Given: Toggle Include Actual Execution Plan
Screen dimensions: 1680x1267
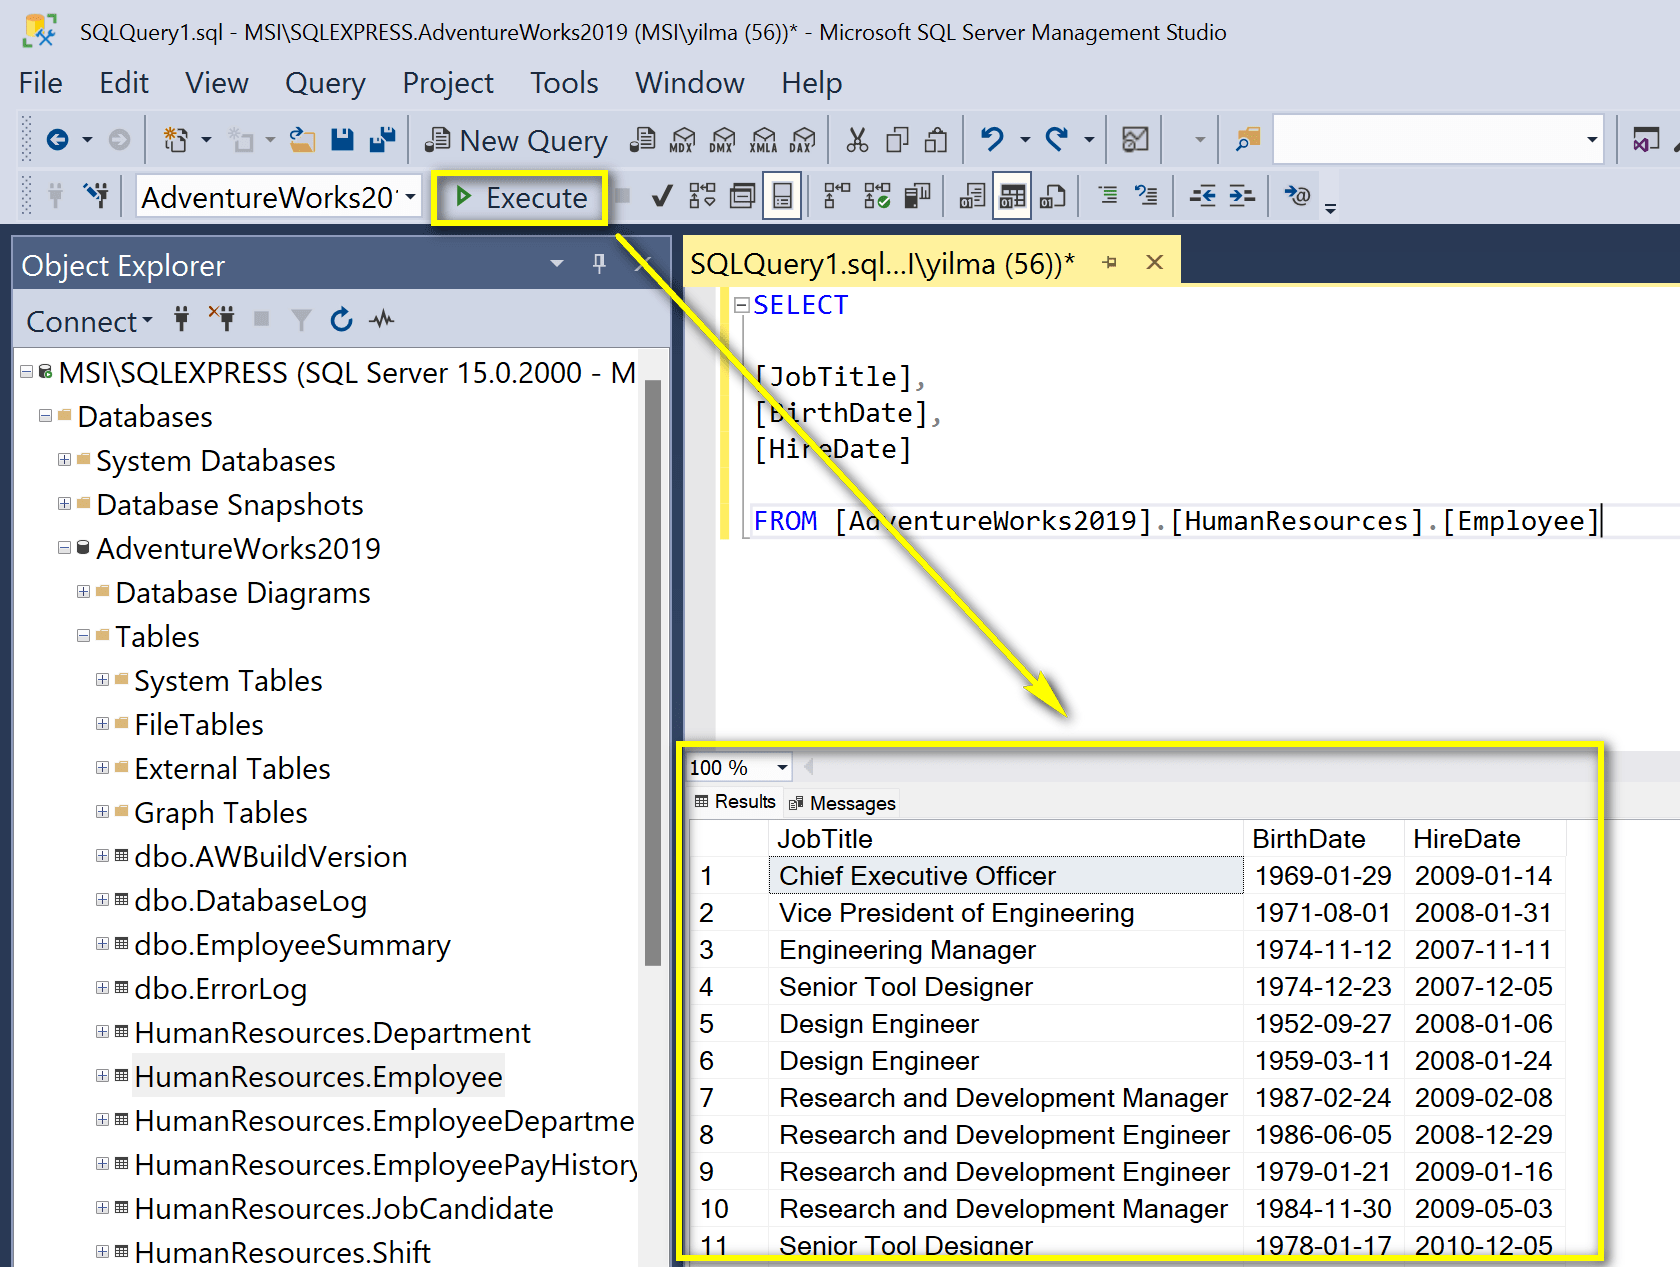Looking at the screenshot, I should (x=837, y=196).
